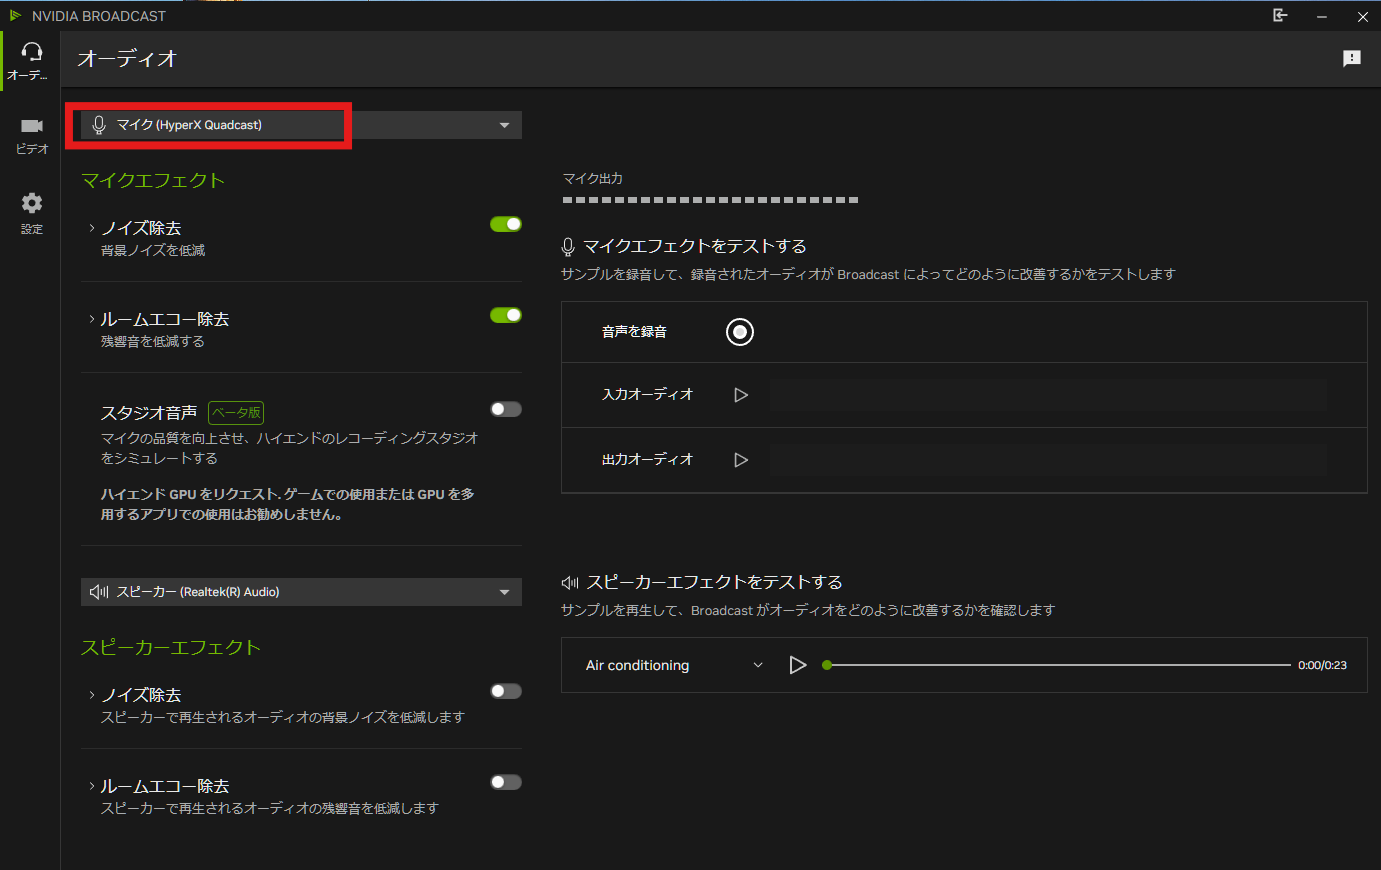Switch to the ビデオ camera tab
The image size is (1381, 870).
[32, 126]
